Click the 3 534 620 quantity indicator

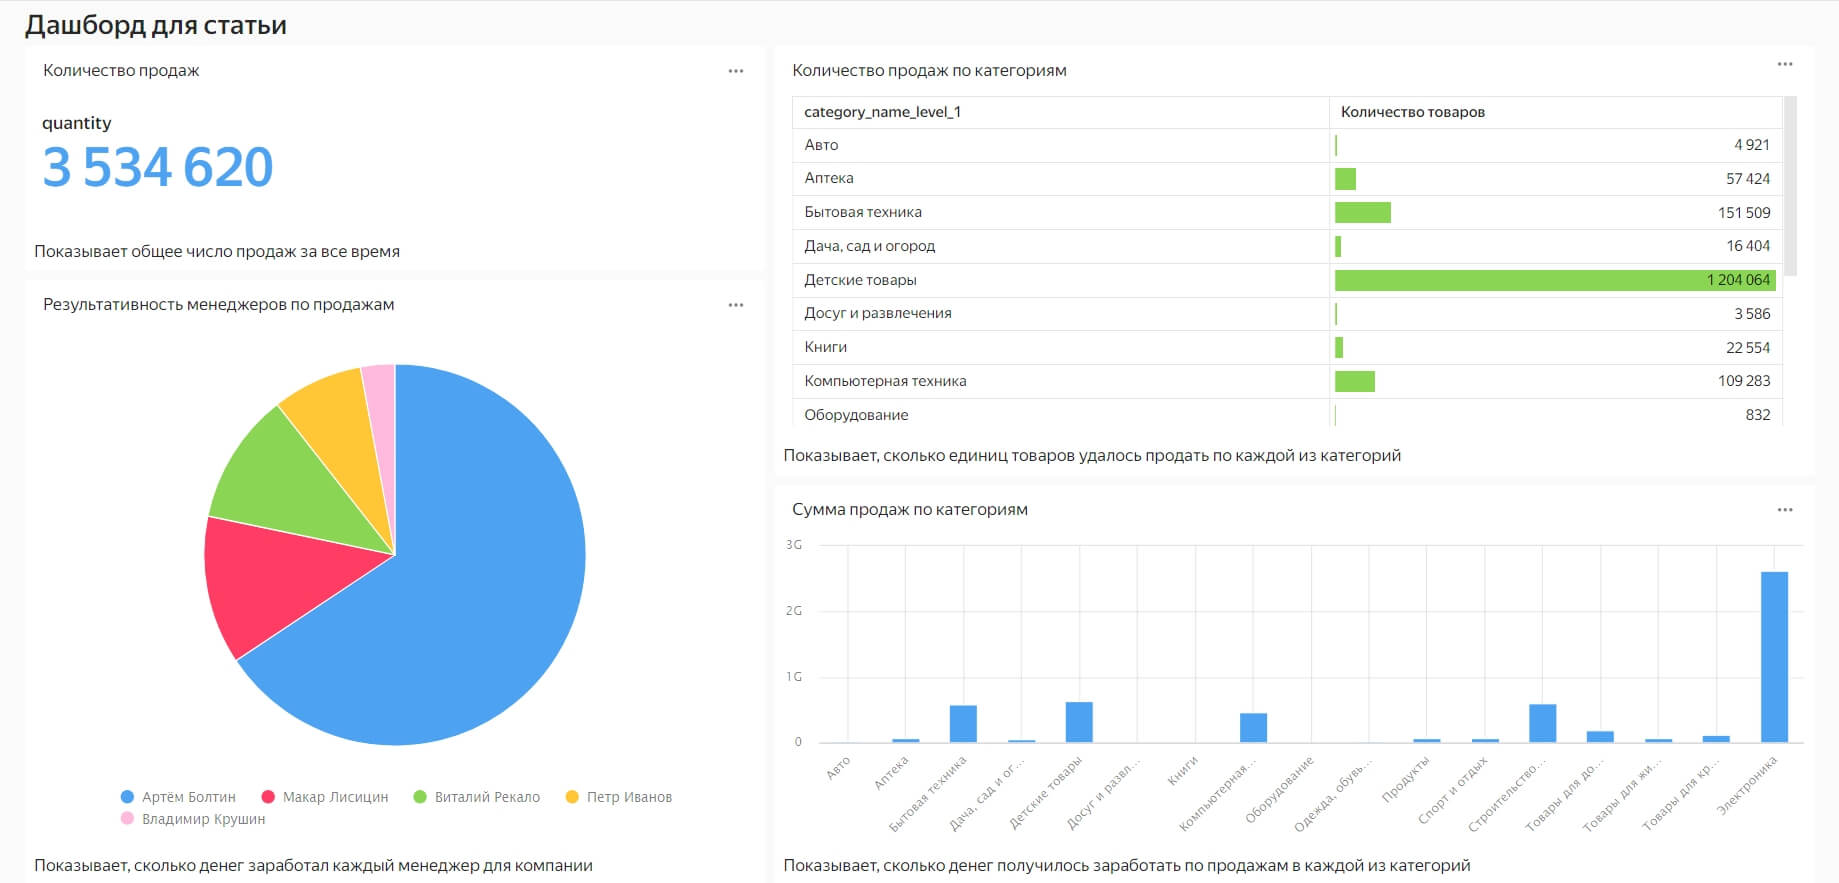tap(157, 167)
